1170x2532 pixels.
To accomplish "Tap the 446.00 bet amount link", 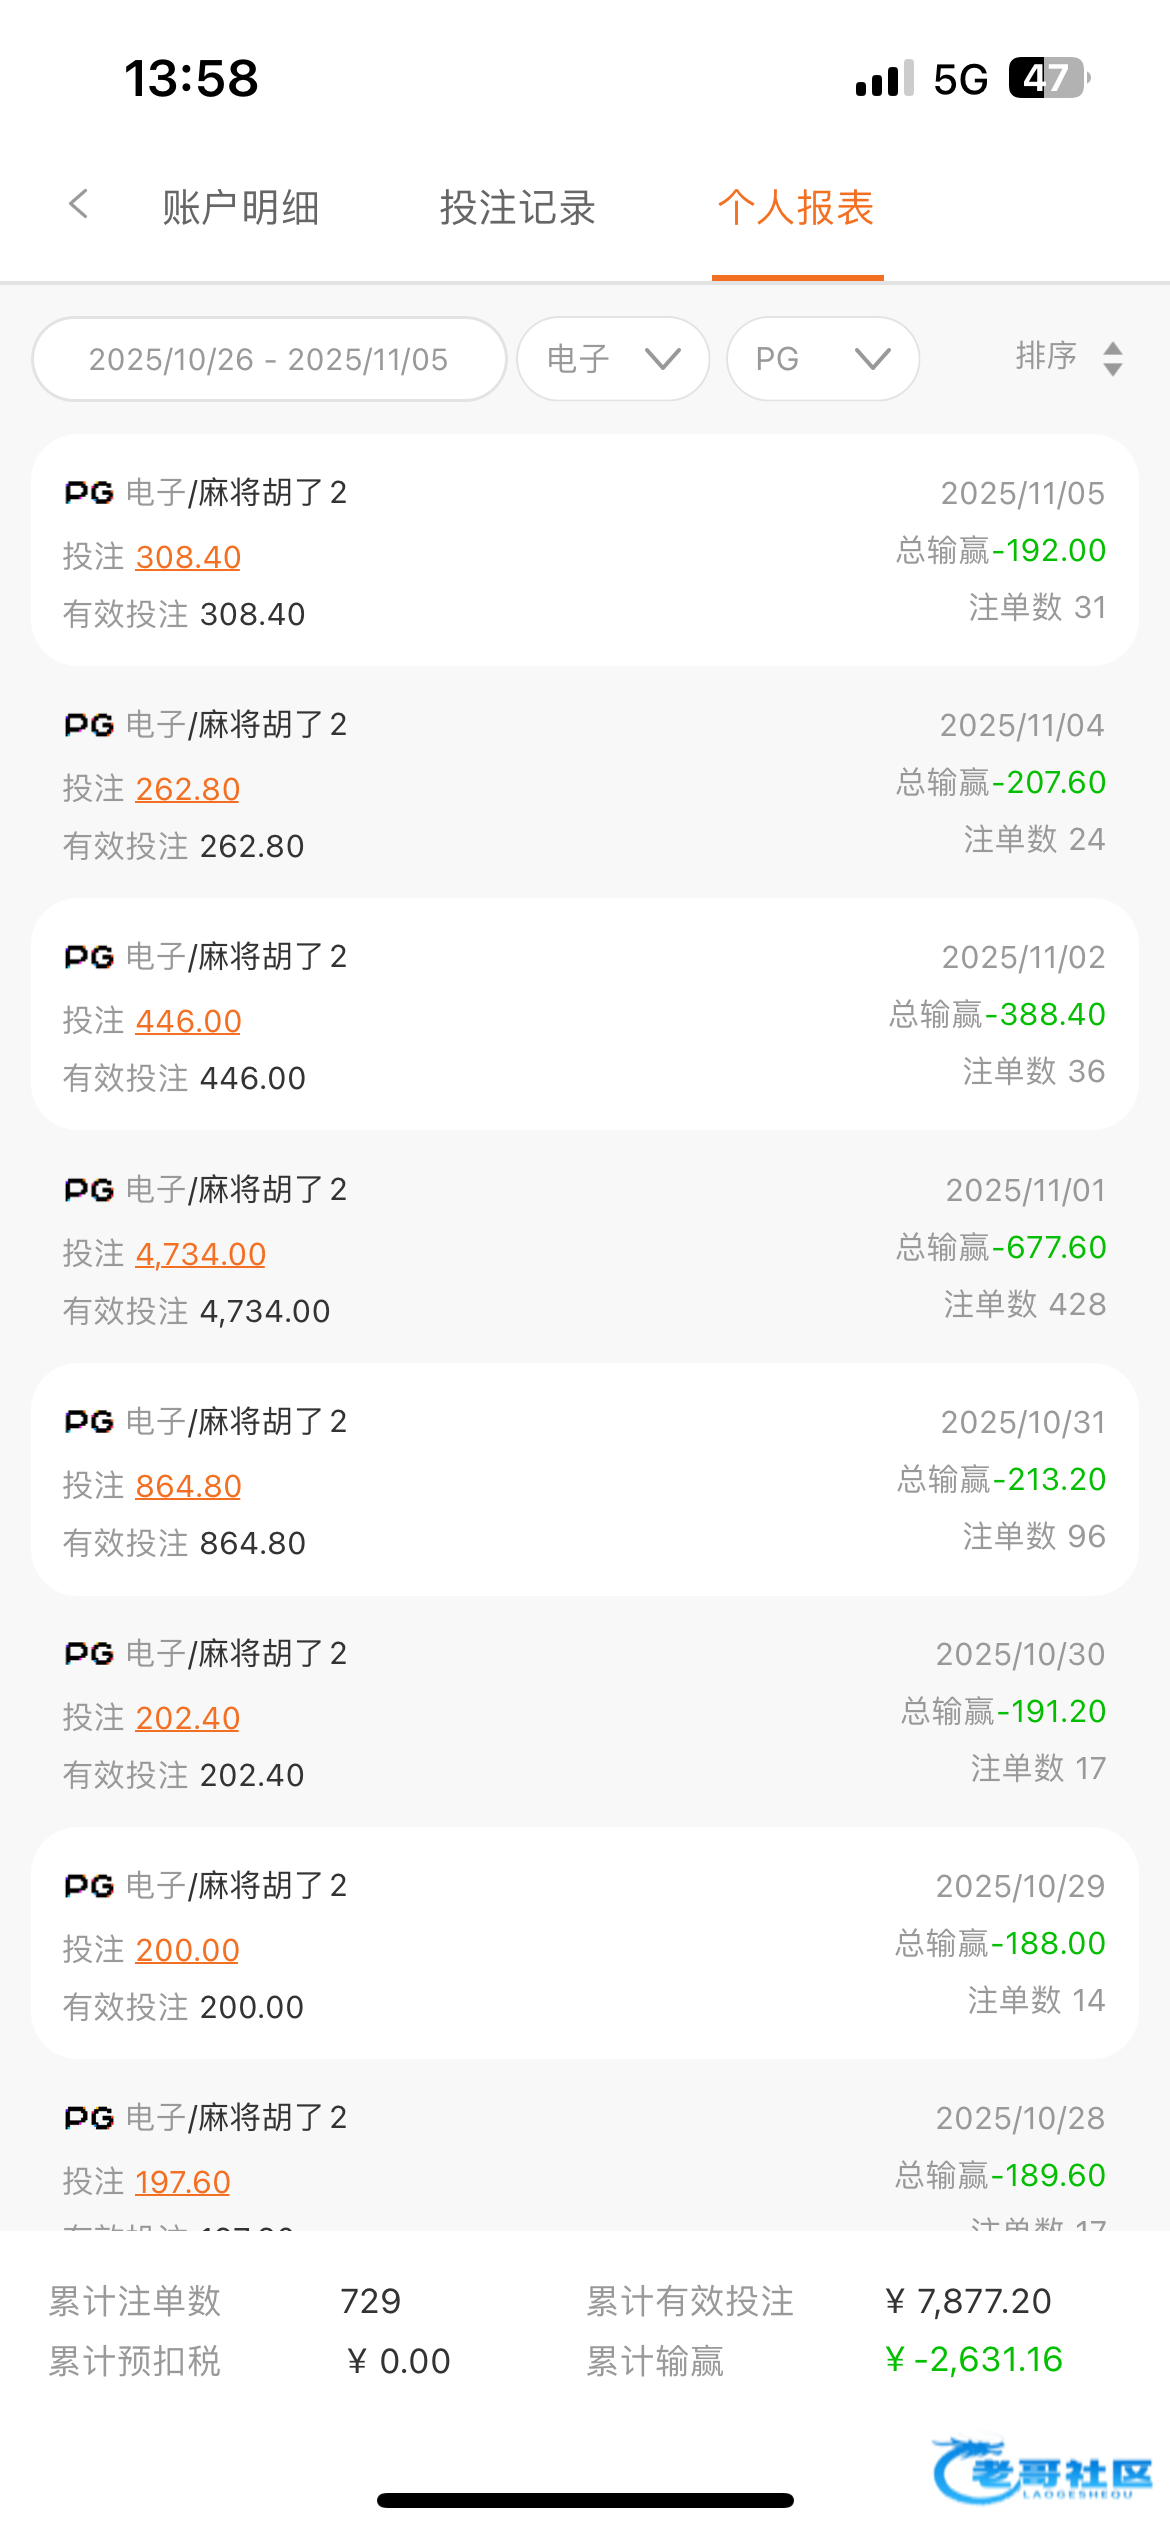I will [188, 1021].
